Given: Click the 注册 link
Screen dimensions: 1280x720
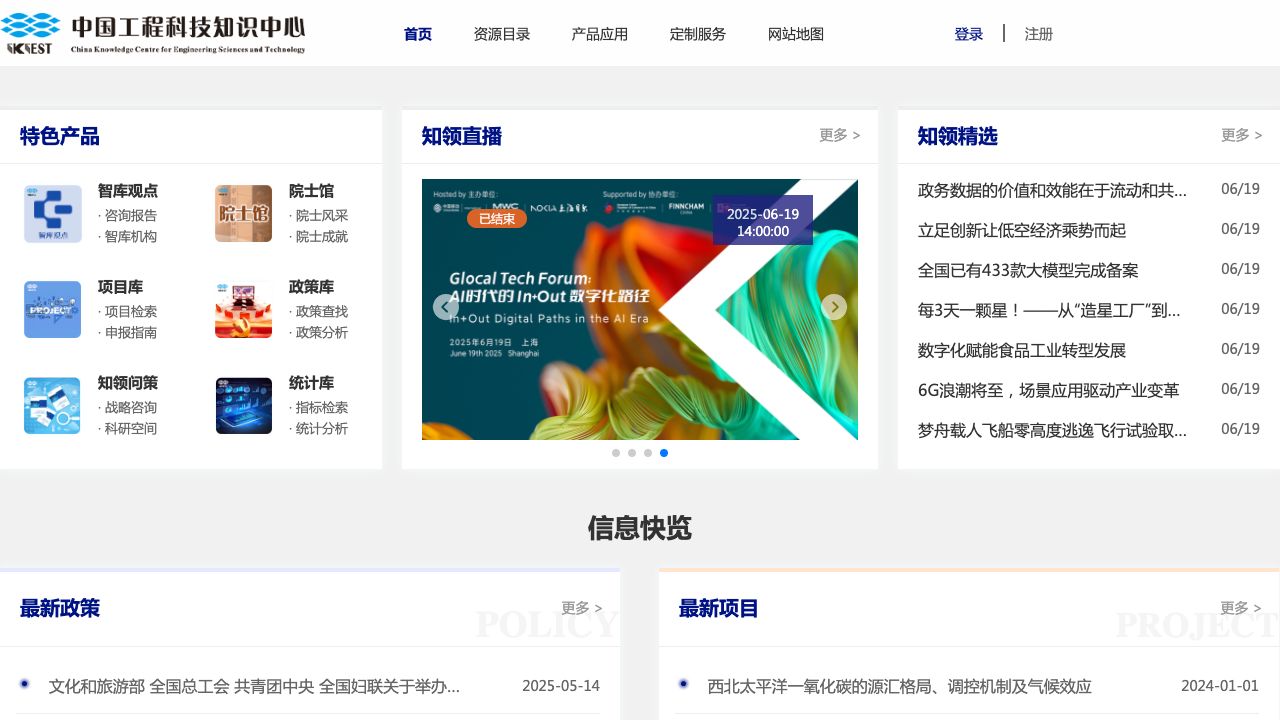Looking at the screenshot, I should (1039, 34).
